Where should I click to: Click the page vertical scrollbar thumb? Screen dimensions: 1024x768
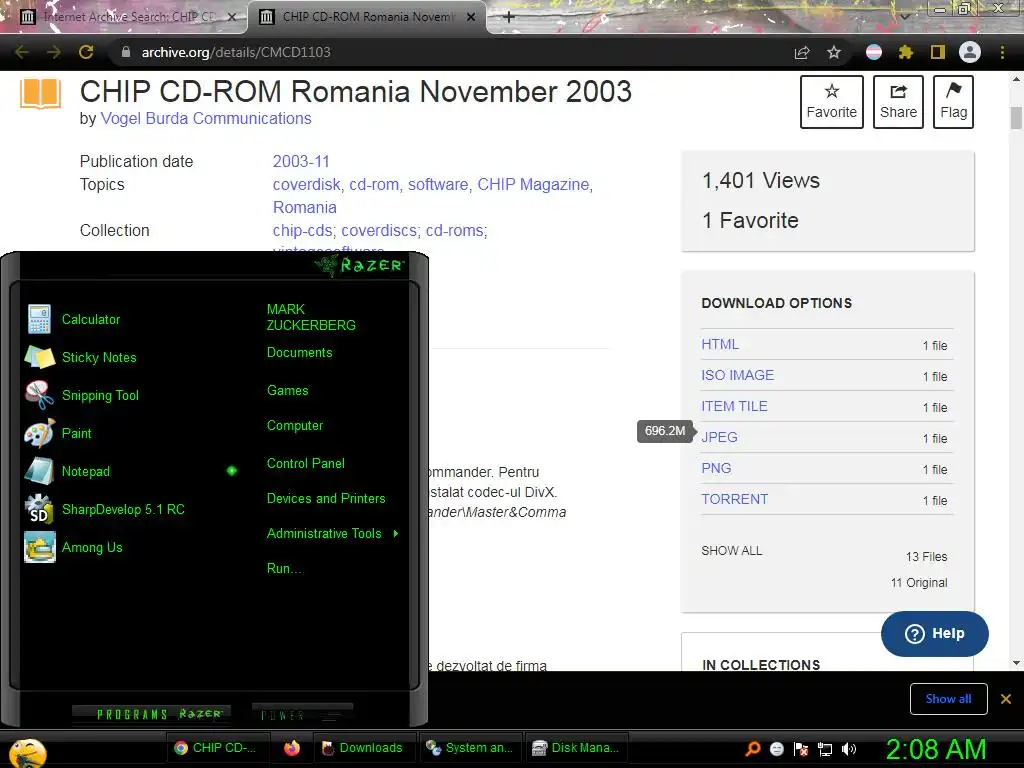pos(1016,118)
